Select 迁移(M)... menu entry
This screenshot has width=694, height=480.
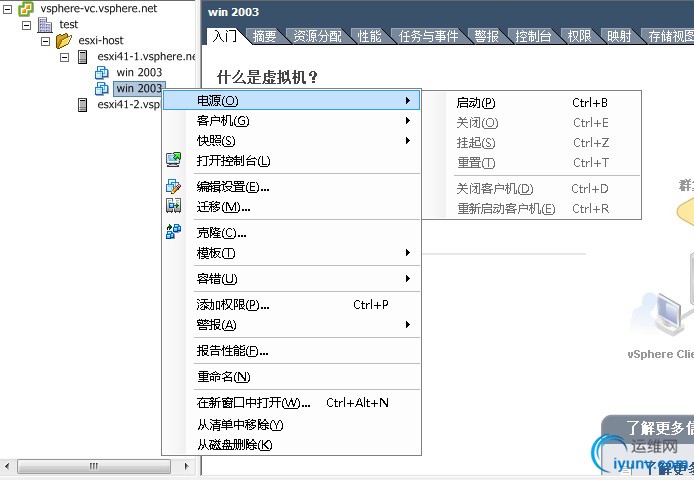coord(292,207)
